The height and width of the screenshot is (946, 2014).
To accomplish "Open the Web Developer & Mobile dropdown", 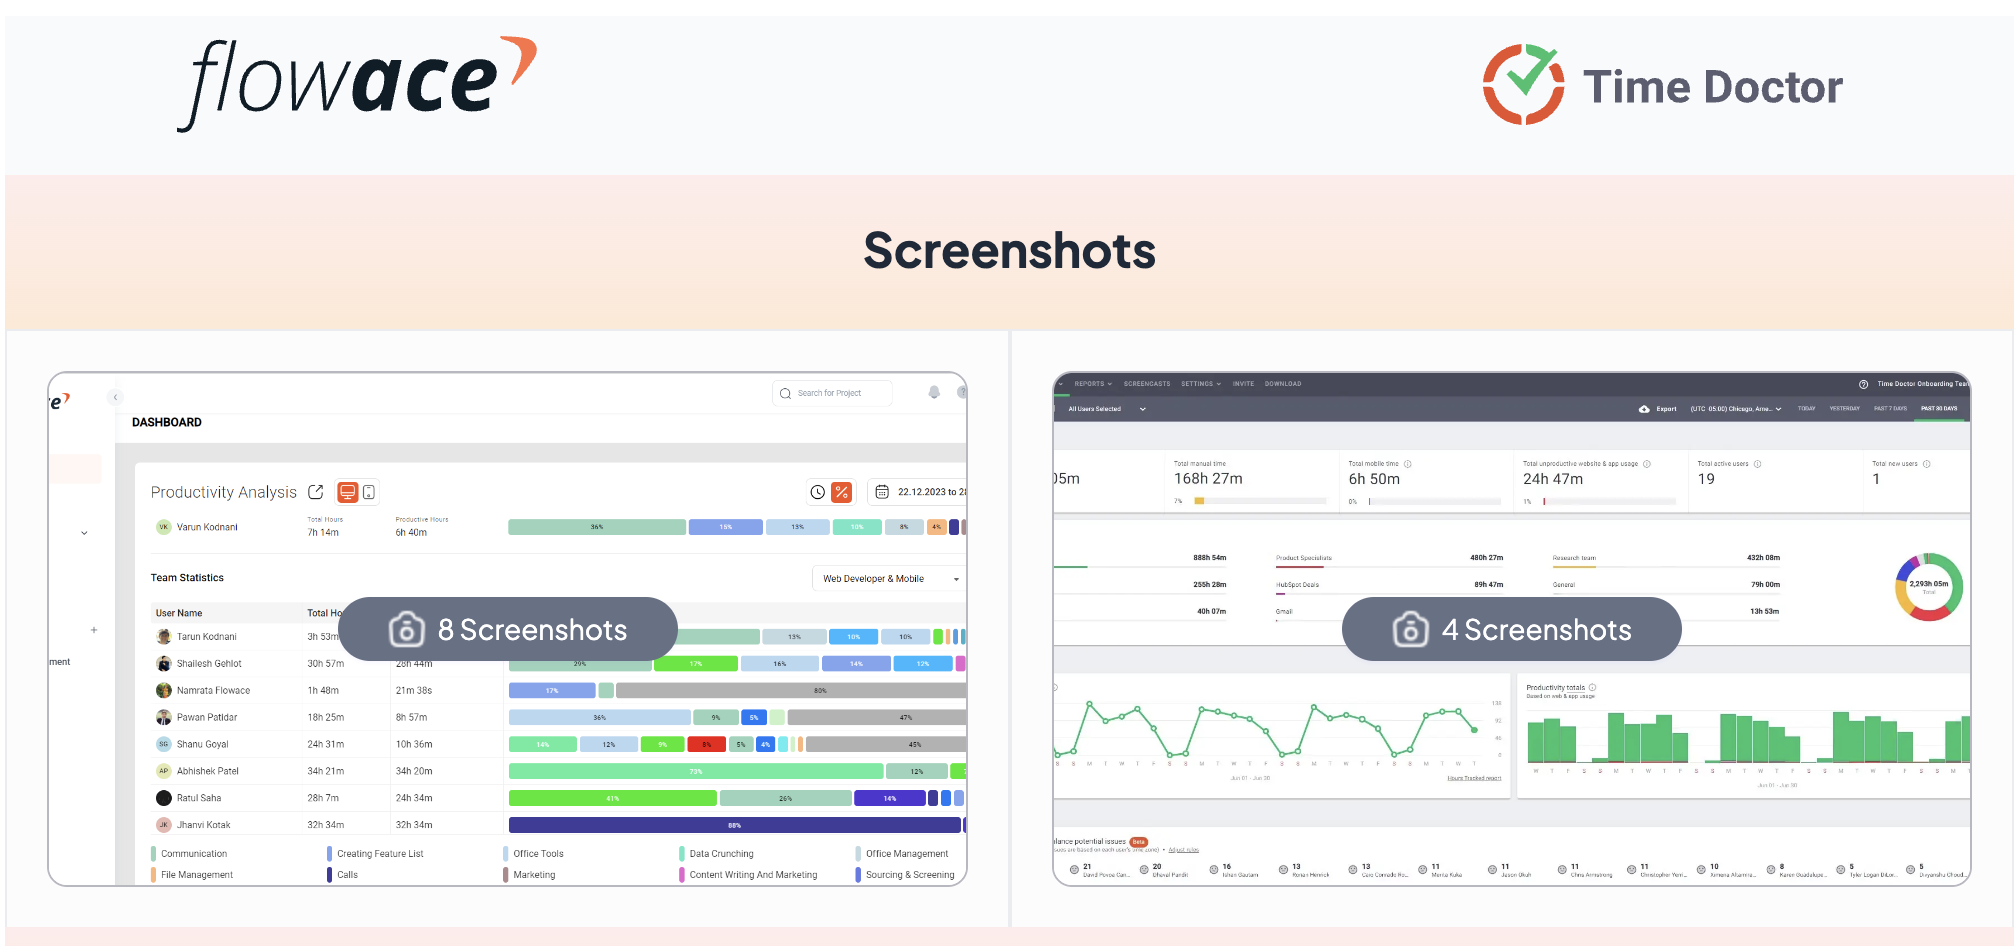I will point(890,579).
